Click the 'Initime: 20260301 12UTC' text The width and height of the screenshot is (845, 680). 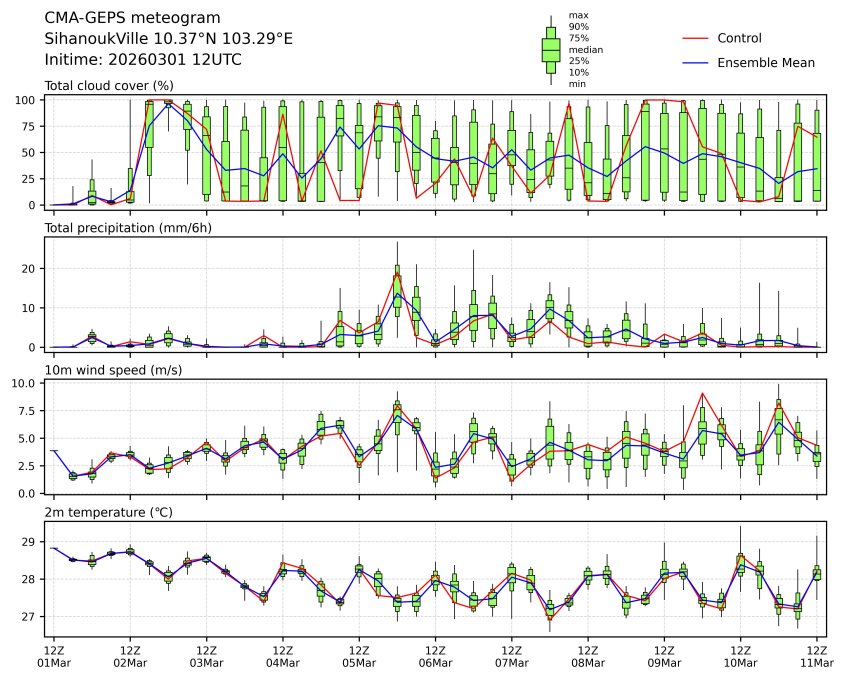pyautogui.click(x=143, y=60)
